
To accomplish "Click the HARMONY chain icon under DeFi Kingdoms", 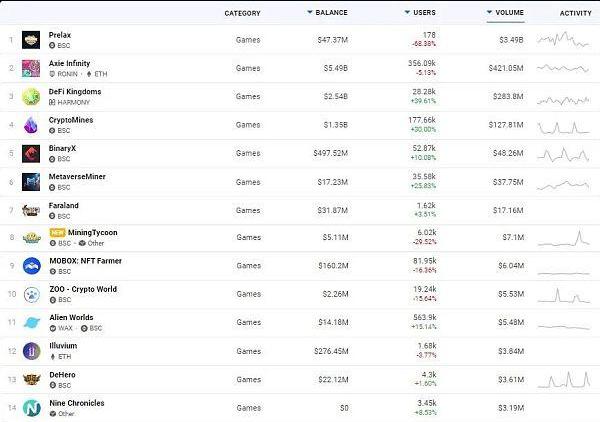I will [x=52, y=102].
